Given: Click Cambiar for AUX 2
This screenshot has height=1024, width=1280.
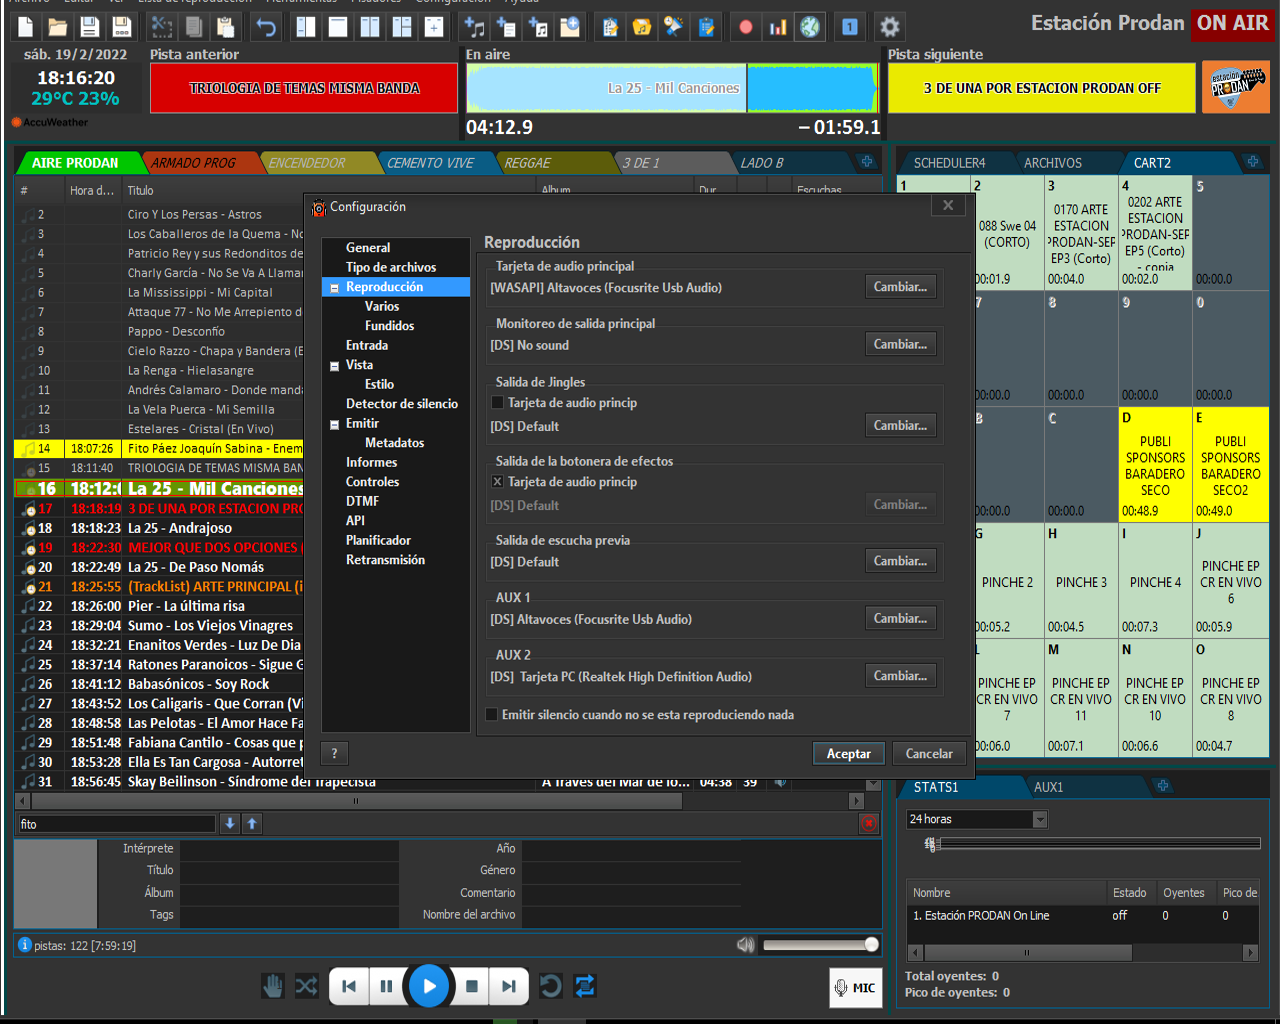Looking at the screenshot, I should coord(900,676).
